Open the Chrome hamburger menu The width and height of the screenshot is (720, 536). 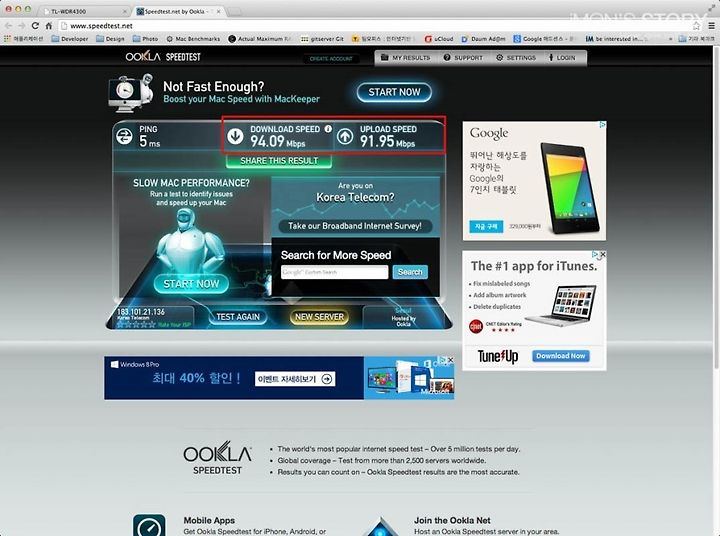pos(711,26)
